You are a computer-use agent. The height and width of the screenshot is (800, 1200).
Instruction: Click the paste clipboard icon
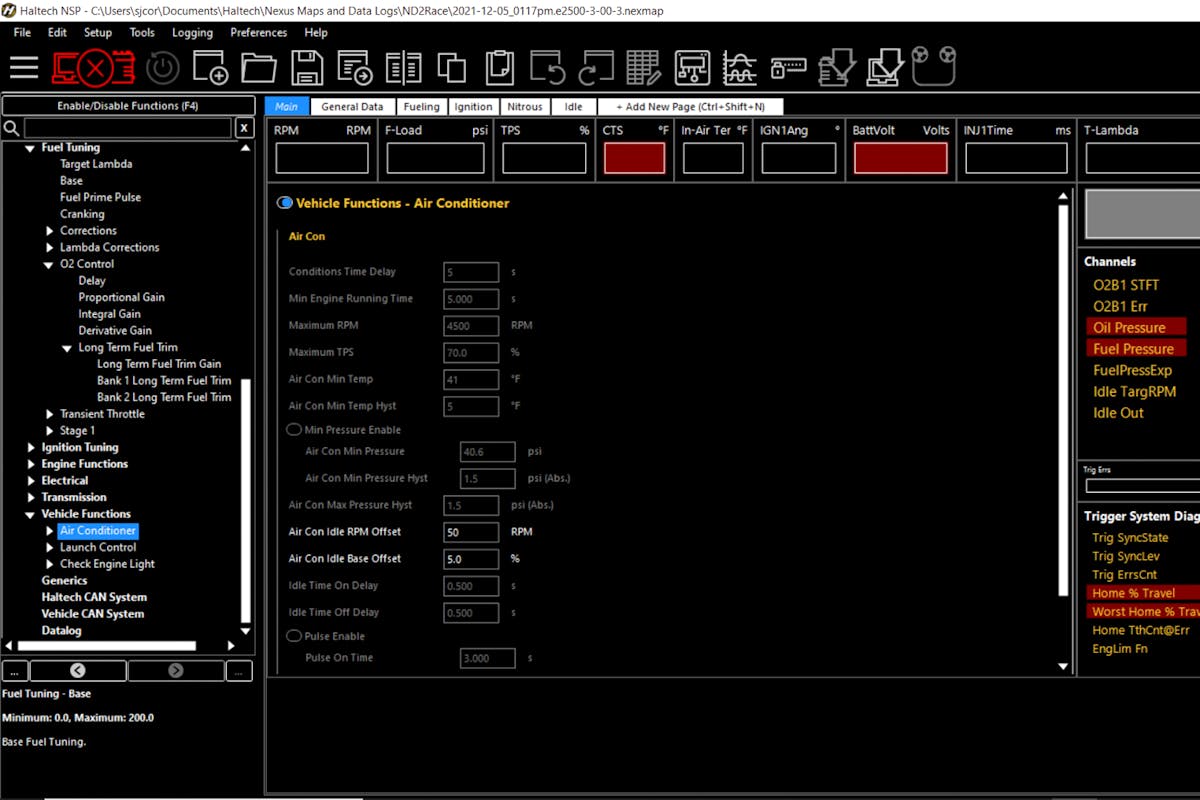tap(499, 68)
